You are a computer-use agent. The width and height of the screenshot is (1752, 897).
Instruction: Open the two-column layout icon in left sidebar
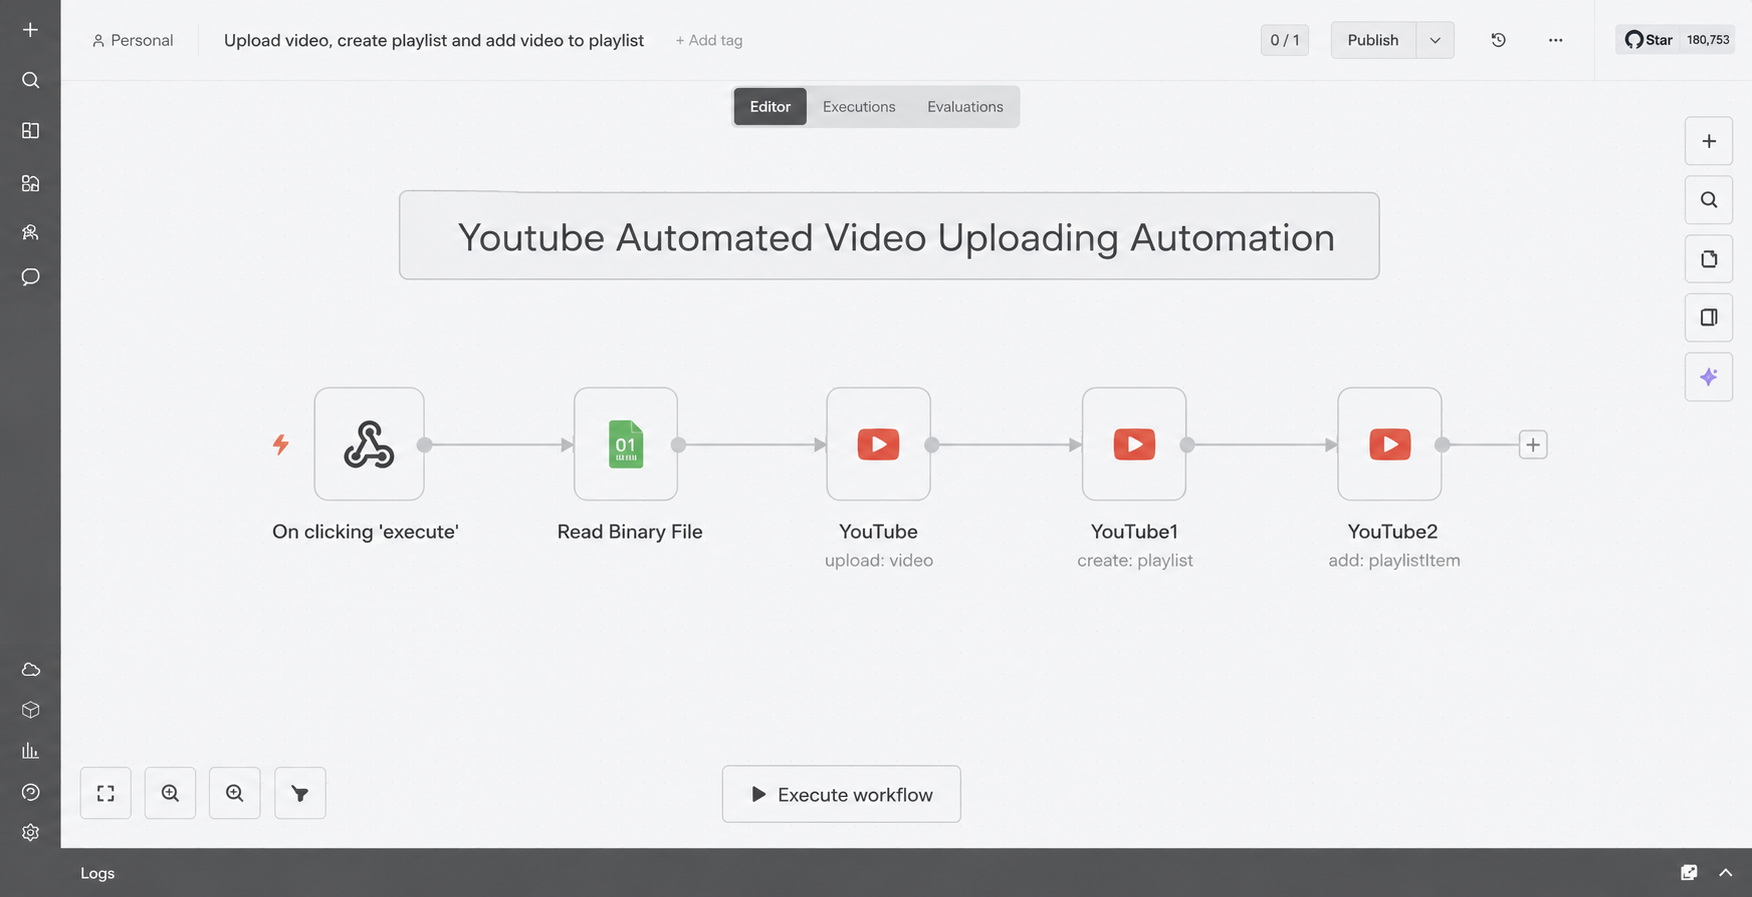[30, 131]
